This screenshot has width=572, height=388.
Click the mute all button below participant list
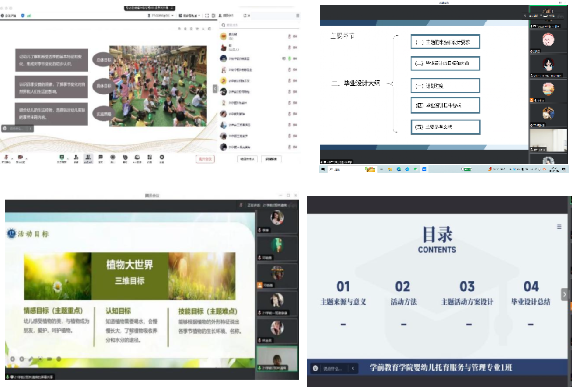pyautogui.click(x=247, y=159)
